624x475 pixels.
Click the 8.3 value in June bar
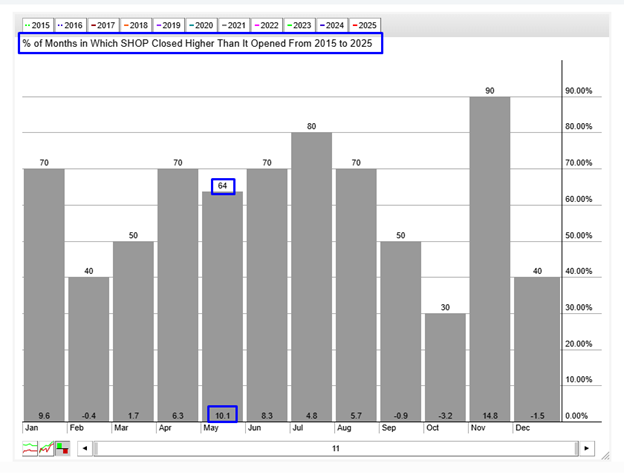267,416
